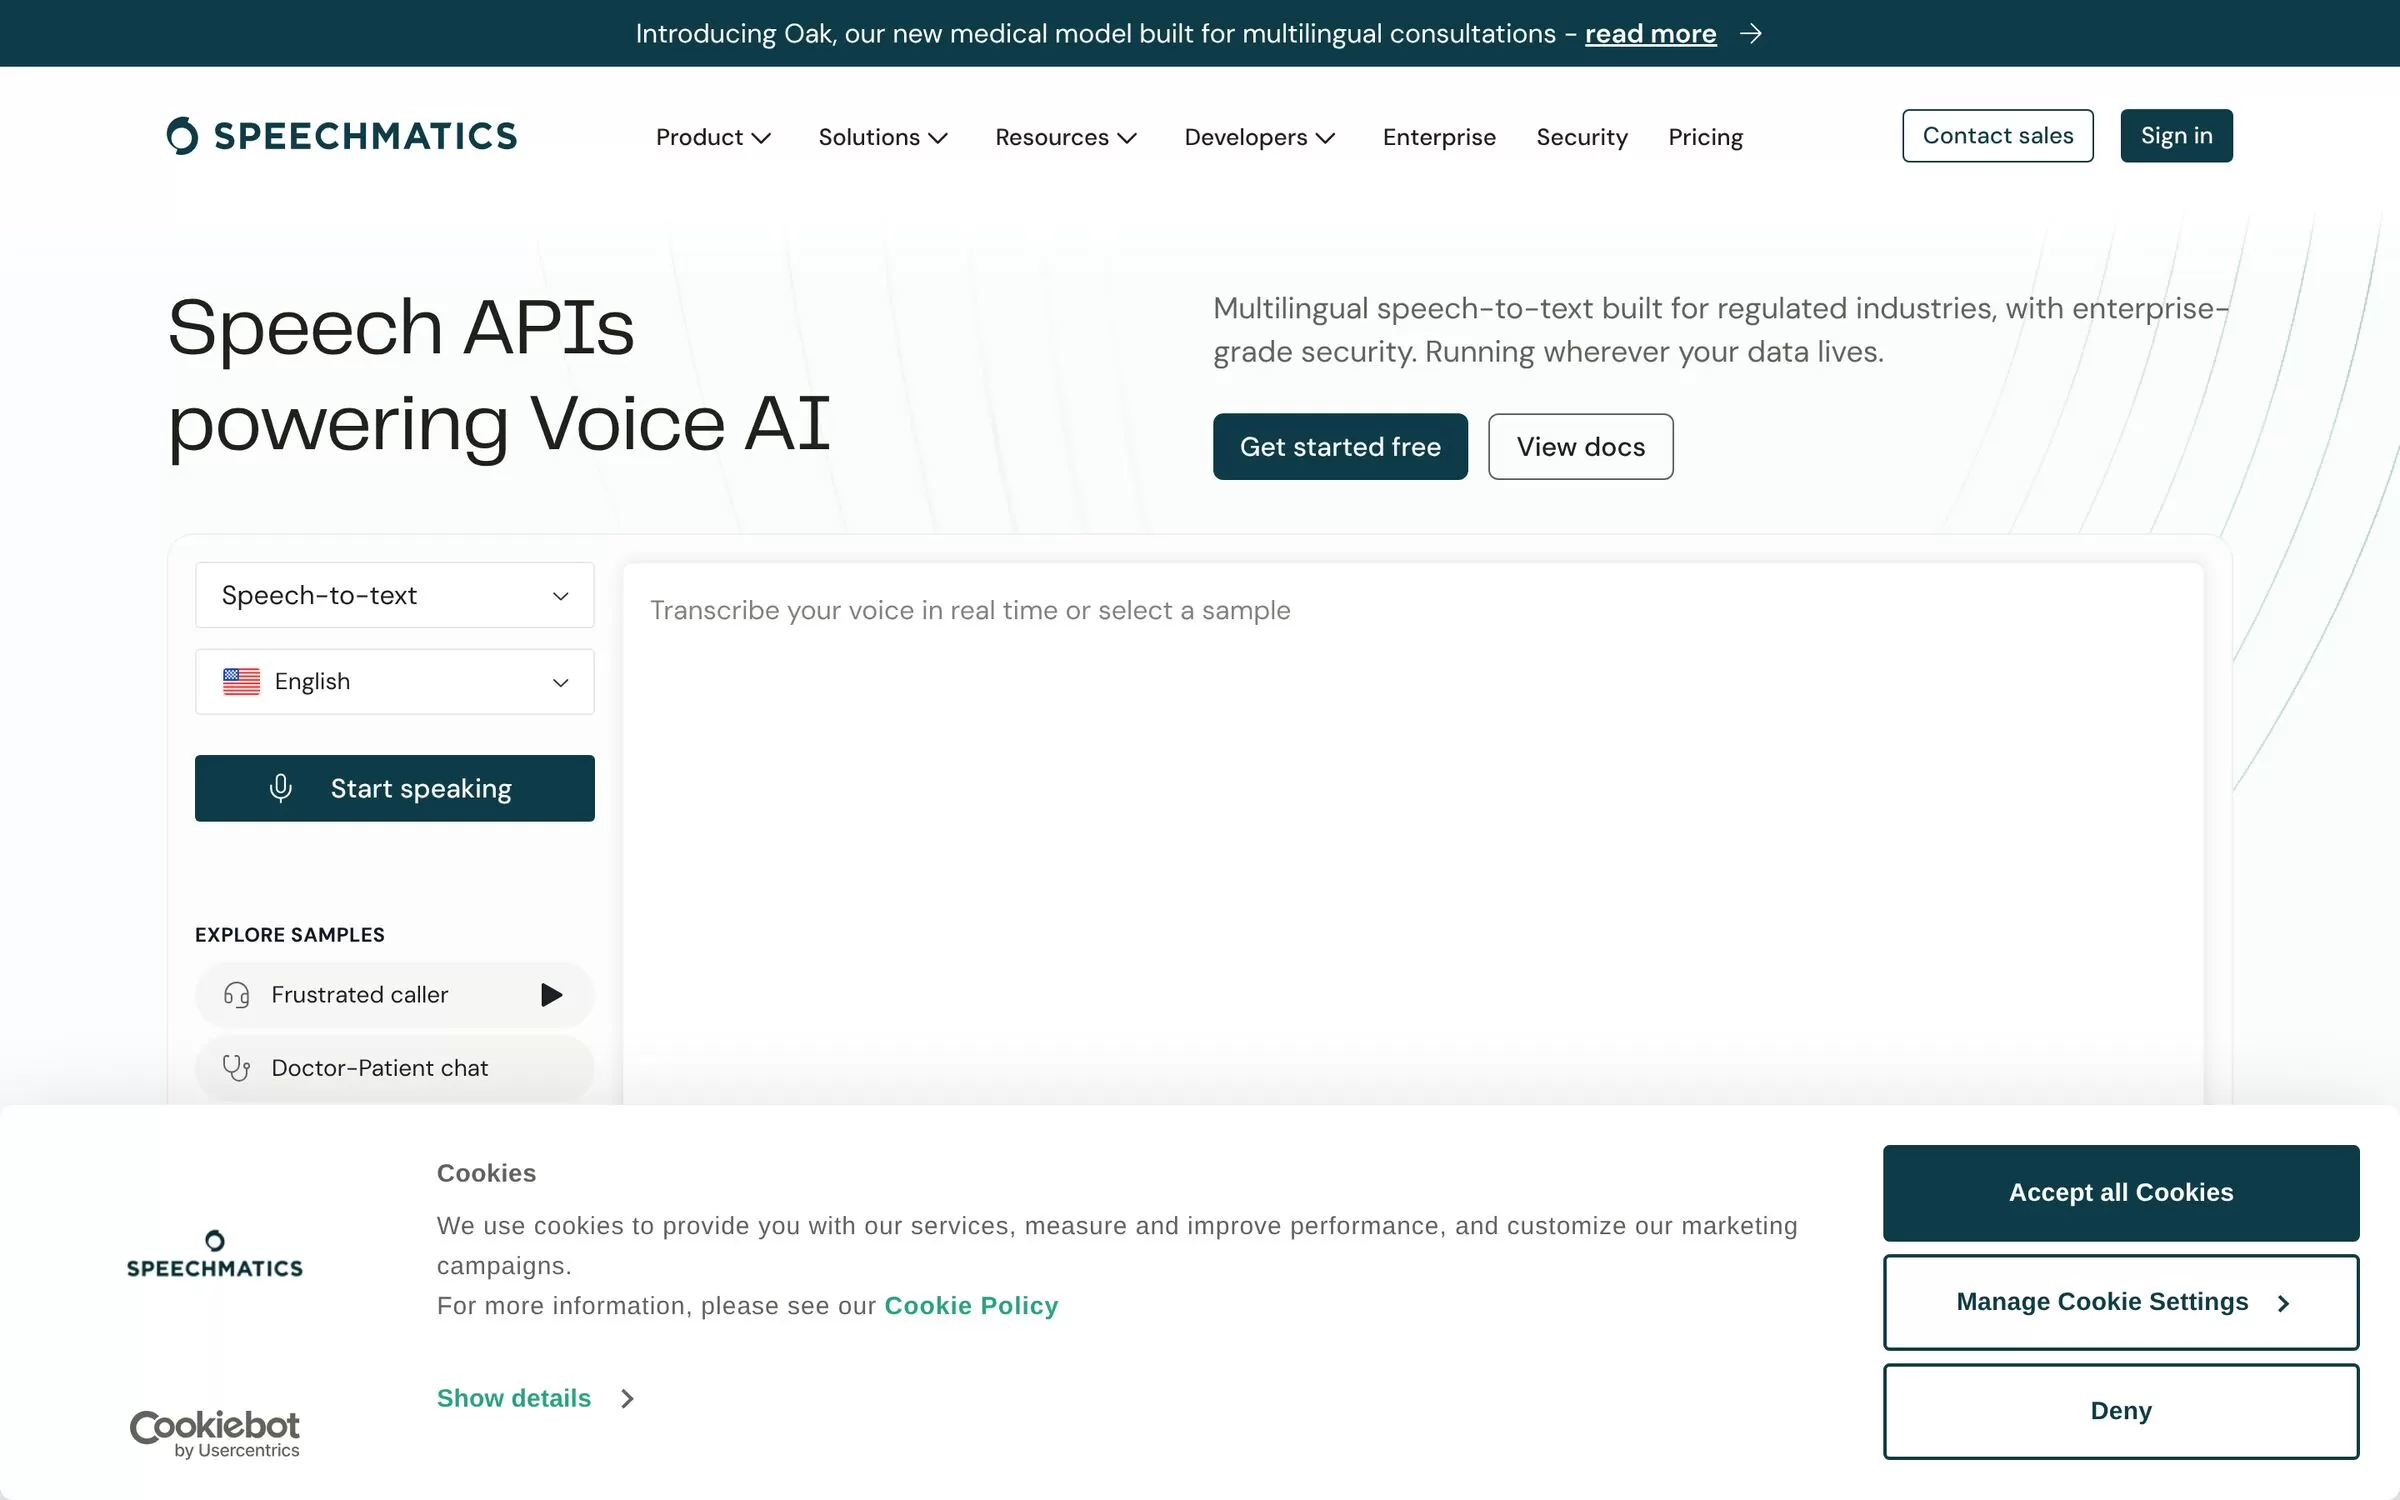
Task: Click the Speechmatics logo in the cookie banner
Action: (x=215, y=1254)
